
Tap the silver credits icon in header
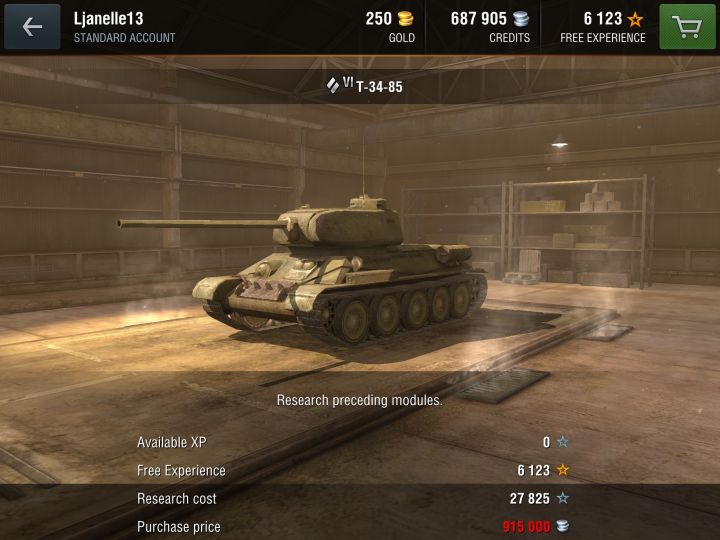[x=521, y=19]
